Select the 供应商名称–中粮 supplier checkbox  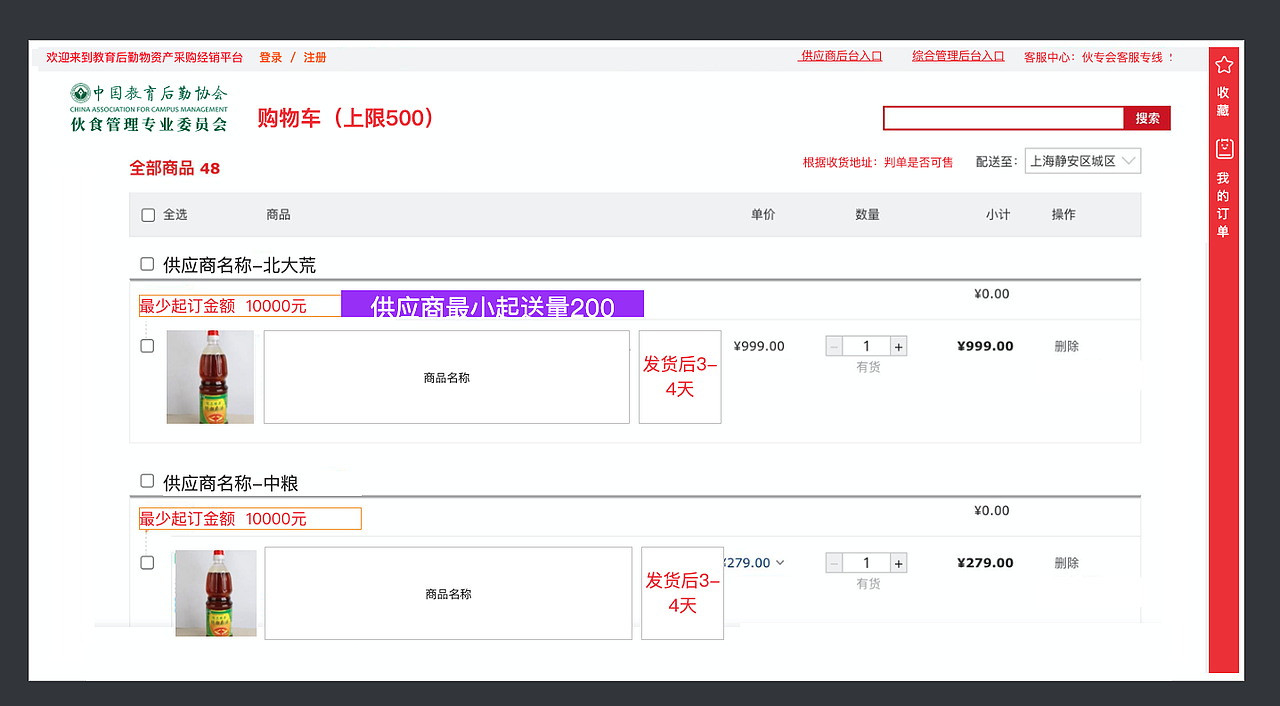pos(147,481)
